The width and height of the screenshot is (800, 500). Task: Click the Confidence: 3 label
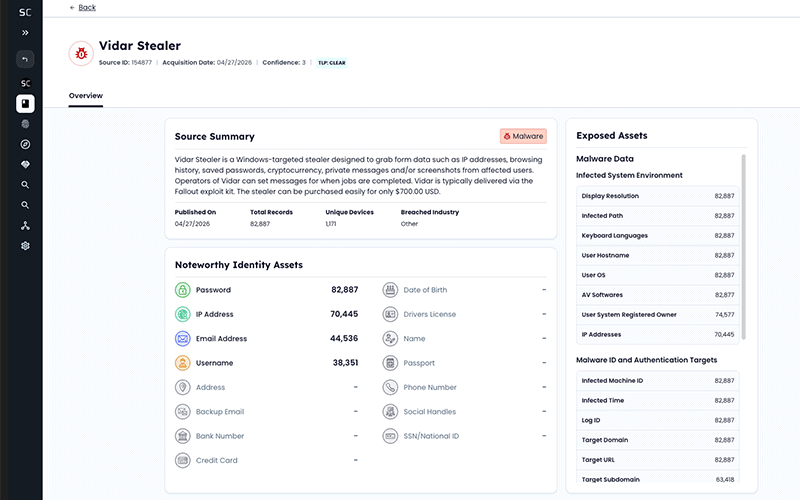pos(284,62)
